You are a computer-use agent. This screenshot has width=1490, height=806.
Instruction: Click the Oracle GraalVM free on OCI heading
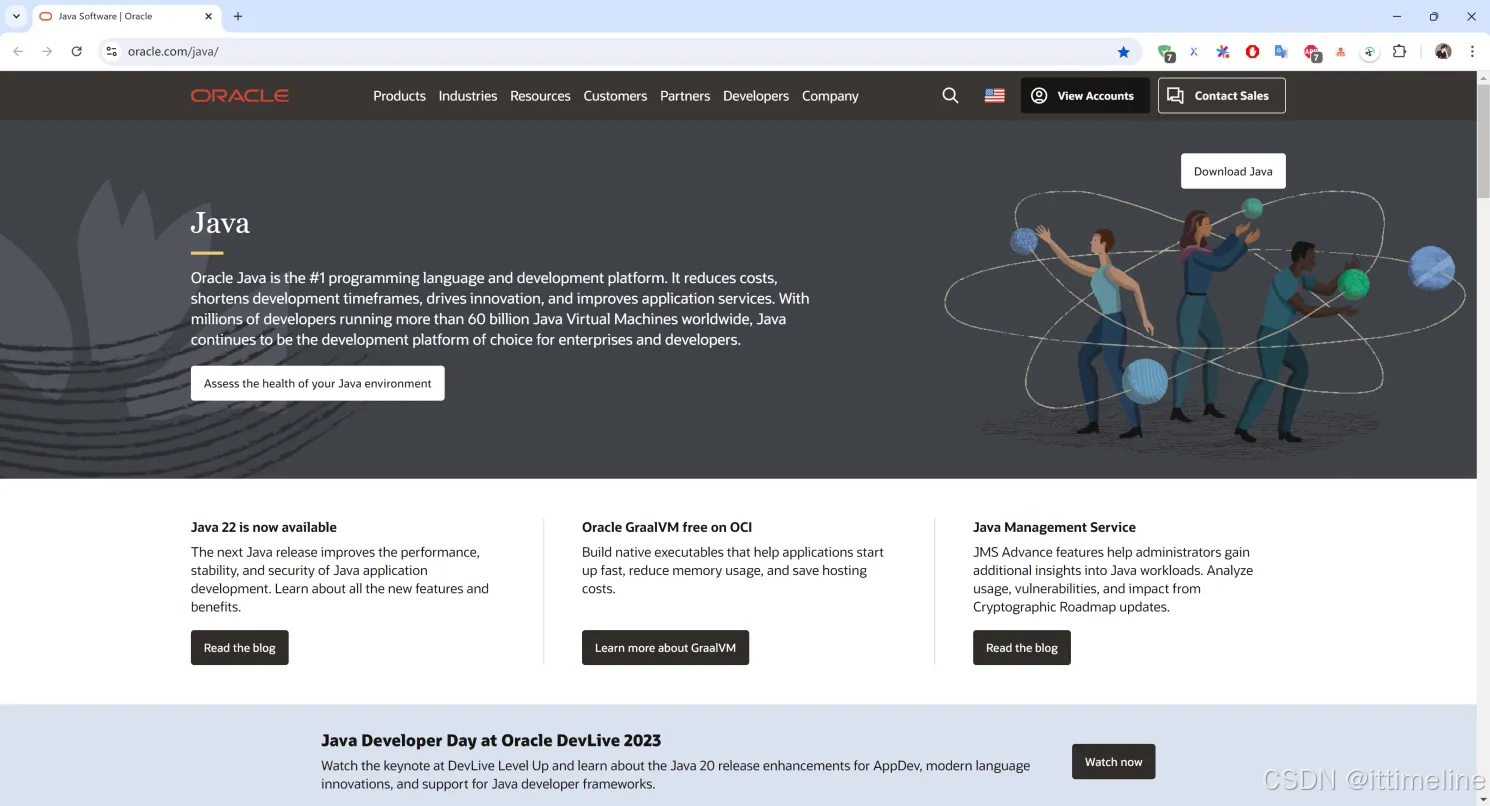click(x=667, y=527)
